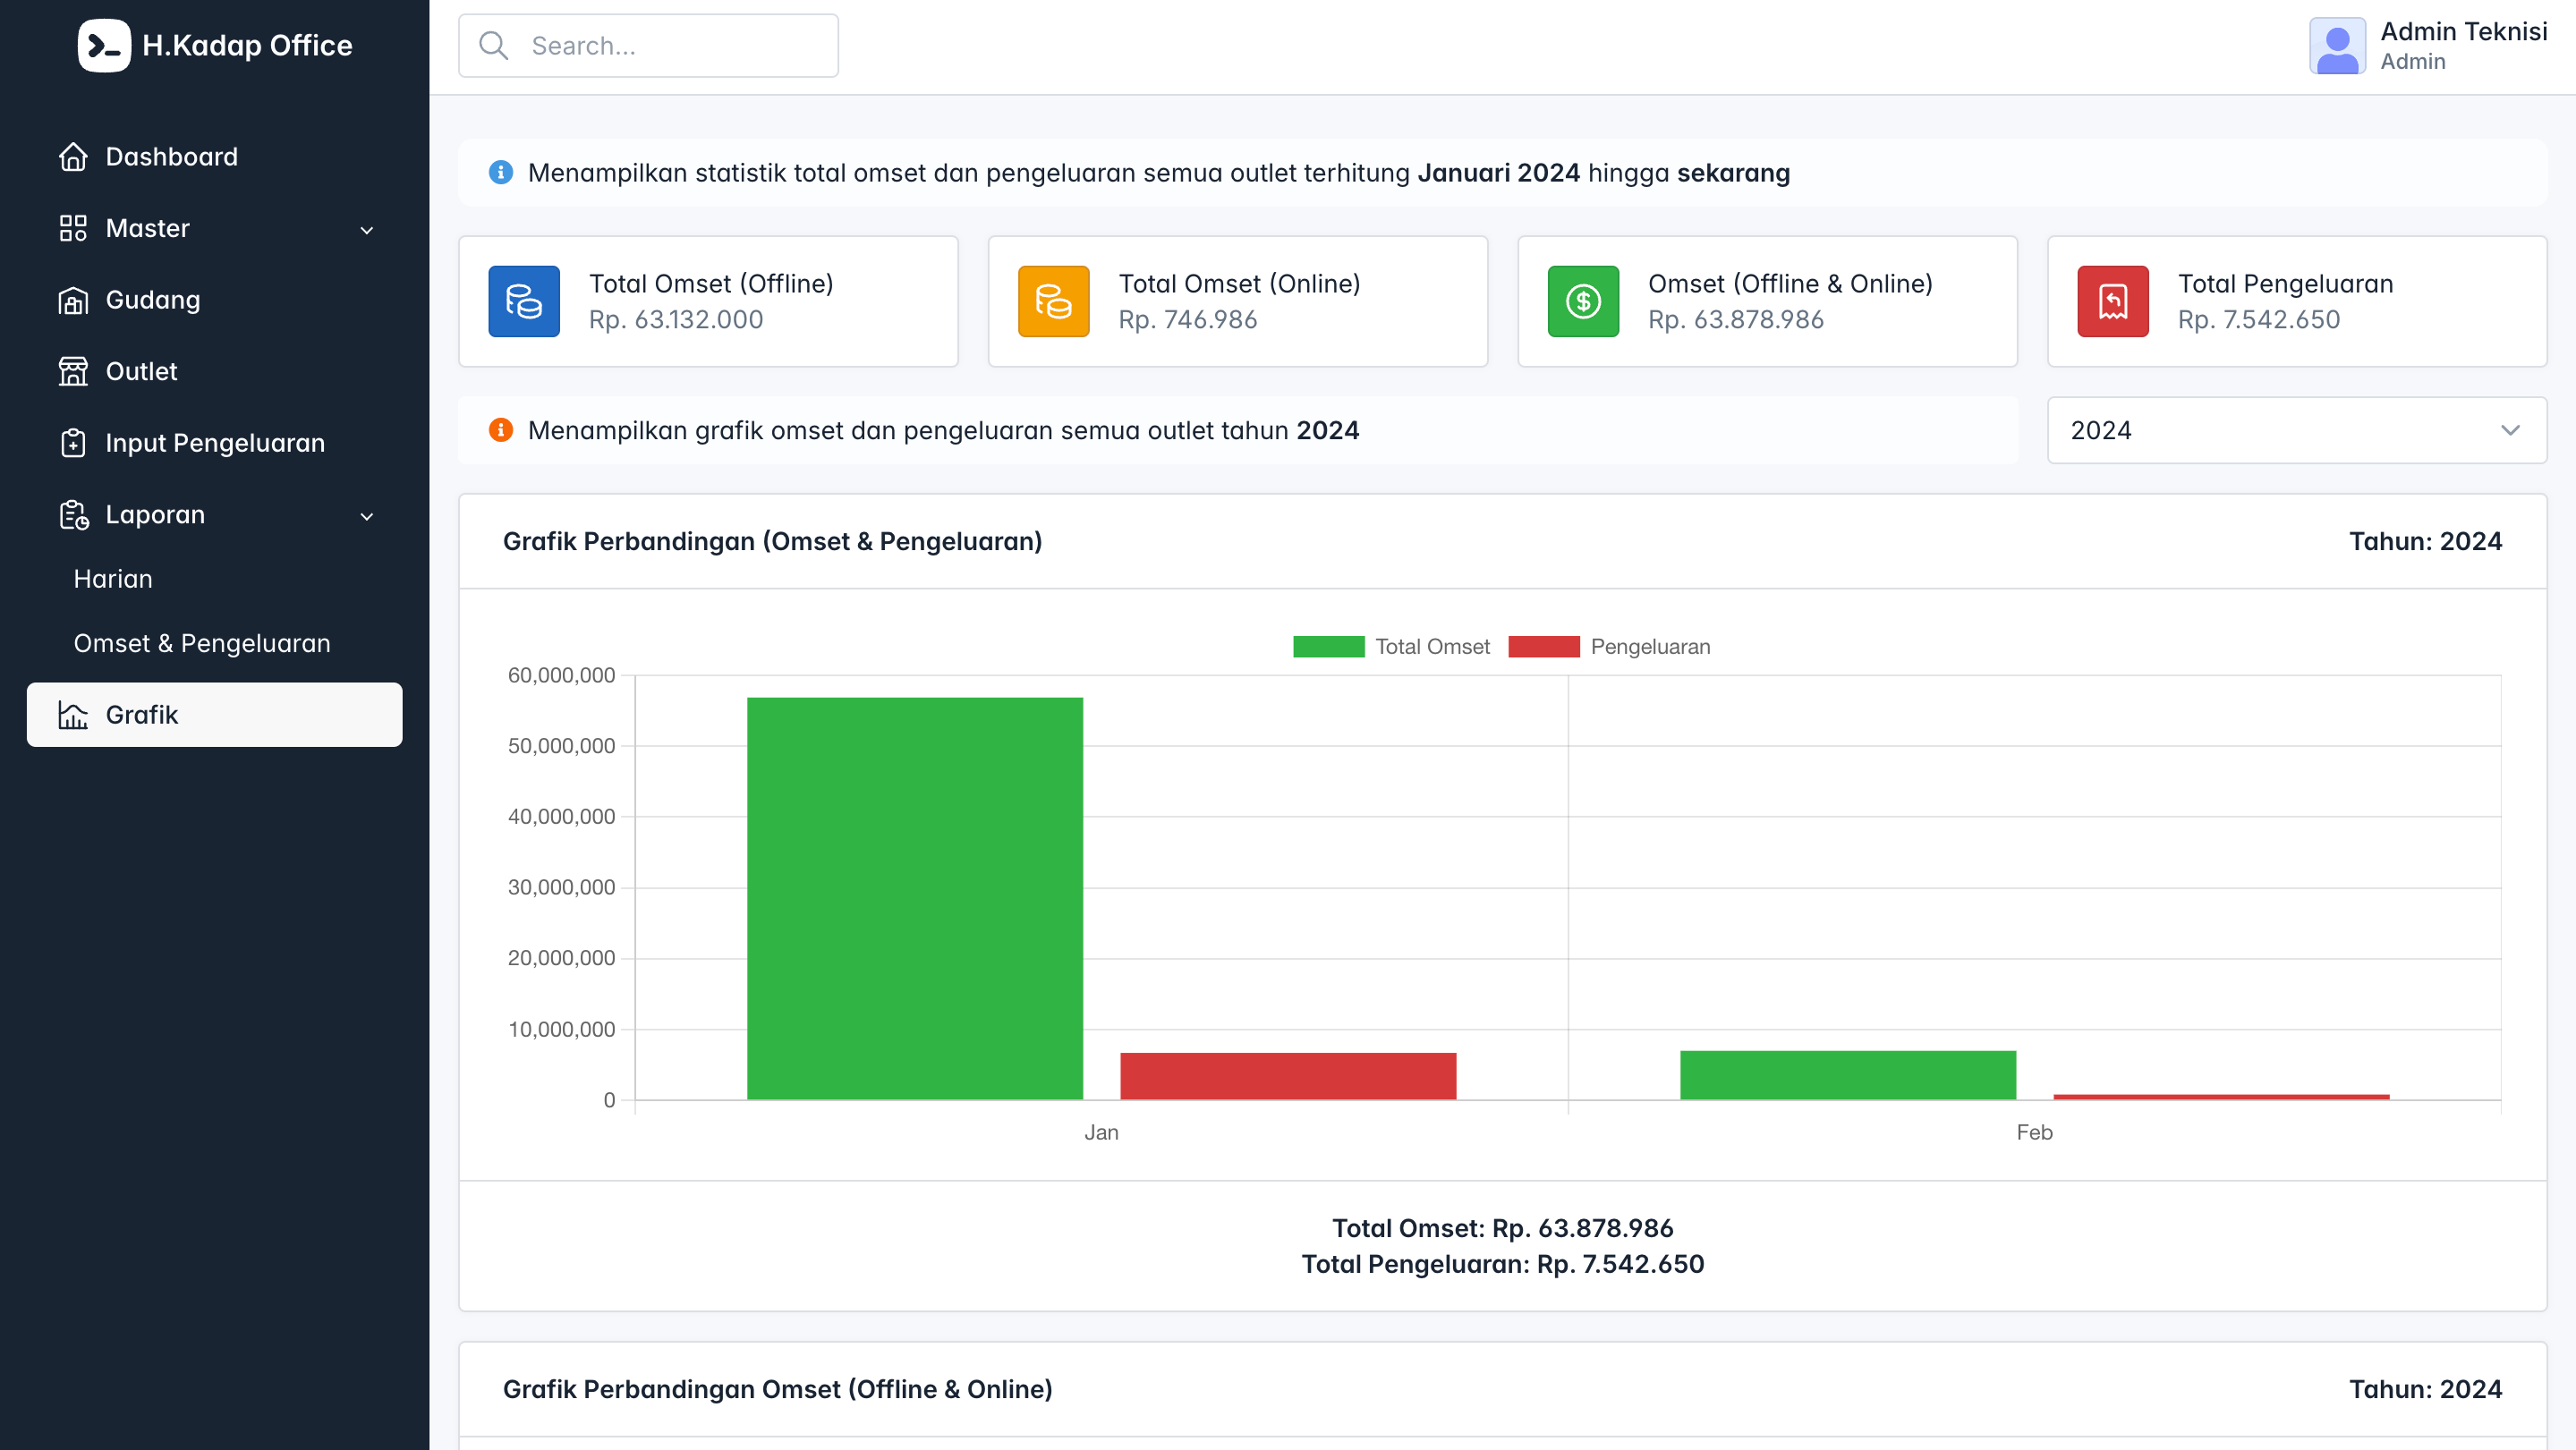This screenshot has height=1450, width=2576.
Task: Click the red Total Pengeluaran receipt icon
Action: click(2112, 301)
